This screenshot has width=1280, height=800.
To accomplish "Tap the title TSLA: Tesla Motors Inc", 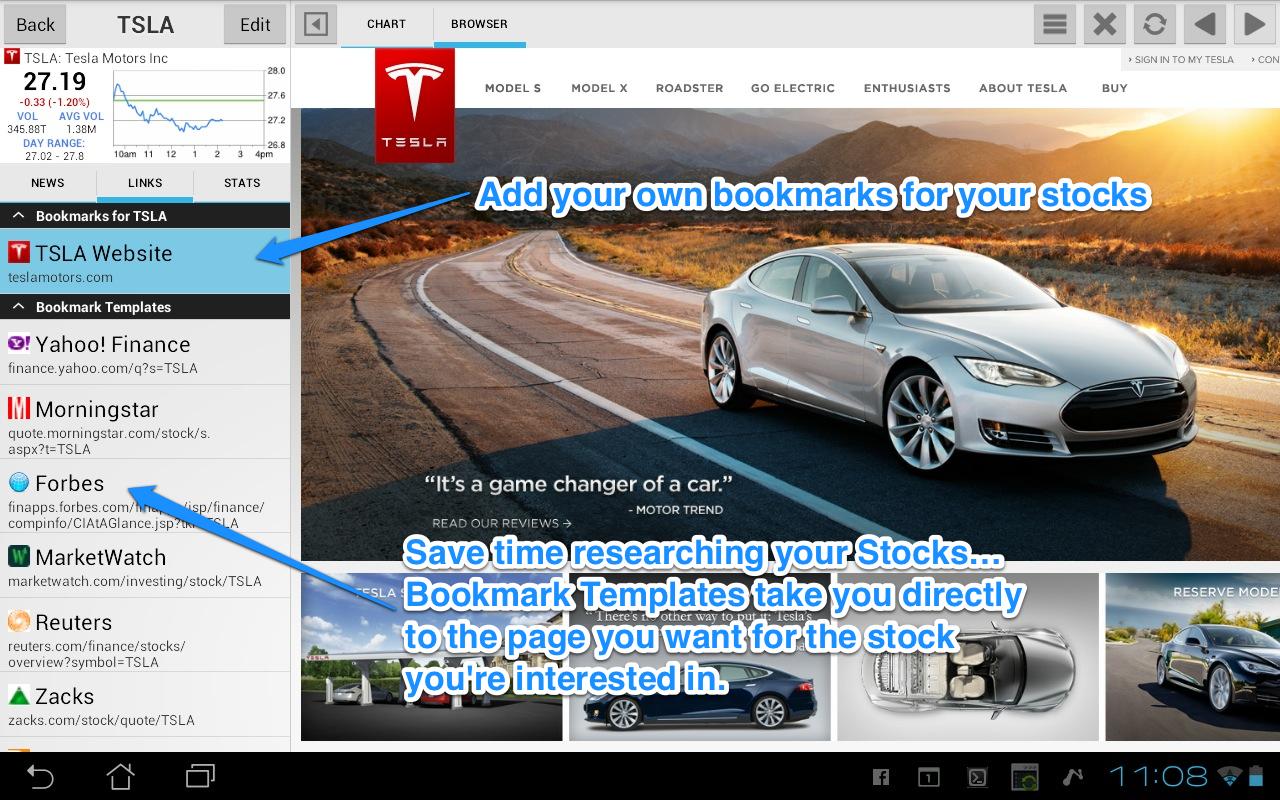I will pos(96,58).
